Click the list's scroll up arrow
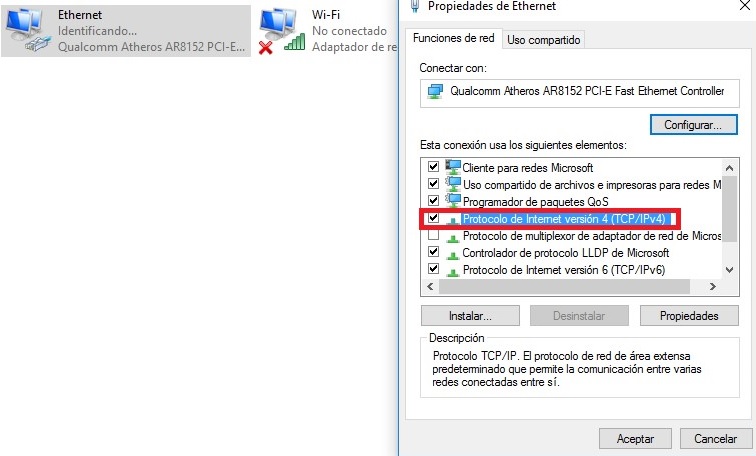The width and height of the screenshot is (756, 456). click(729, 168)
